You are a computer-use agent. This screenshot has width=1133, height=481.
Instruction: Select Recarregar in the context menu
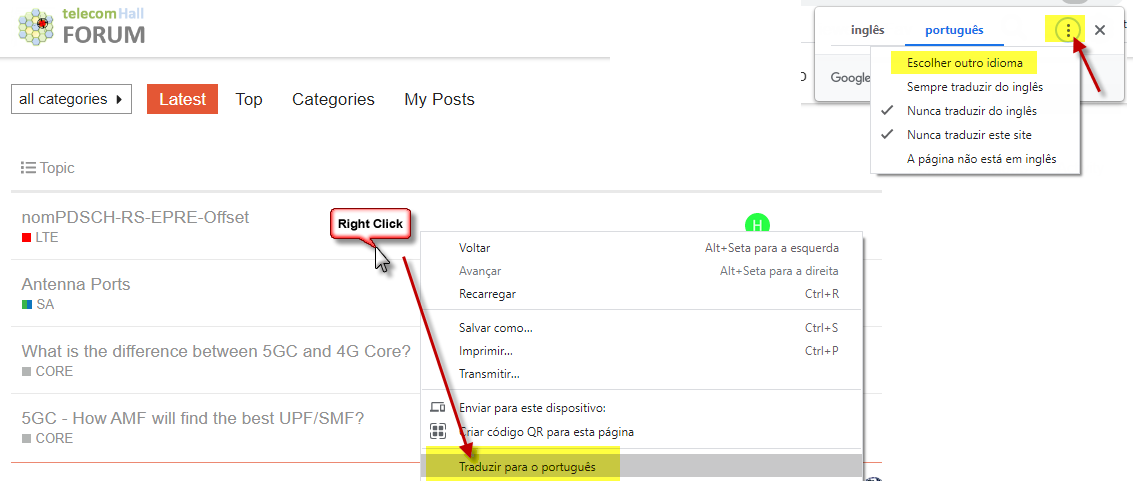click(x=487, y=294)
